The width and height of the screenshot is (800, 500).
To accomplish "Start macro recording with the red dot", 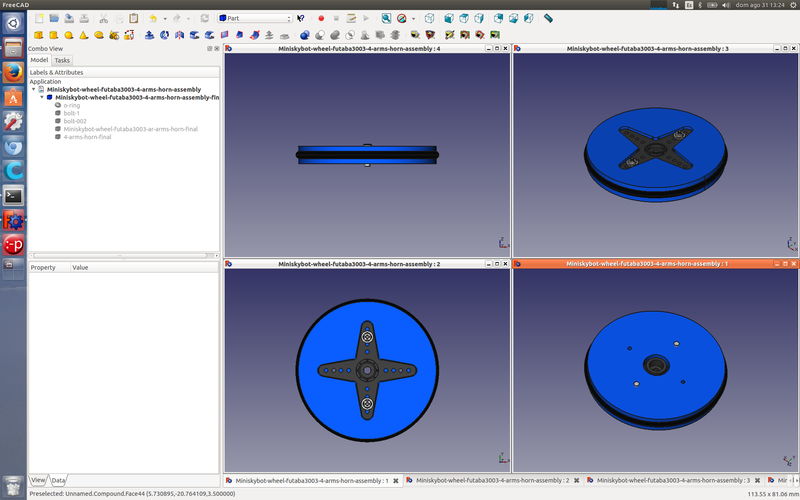I will click(321, 18).
